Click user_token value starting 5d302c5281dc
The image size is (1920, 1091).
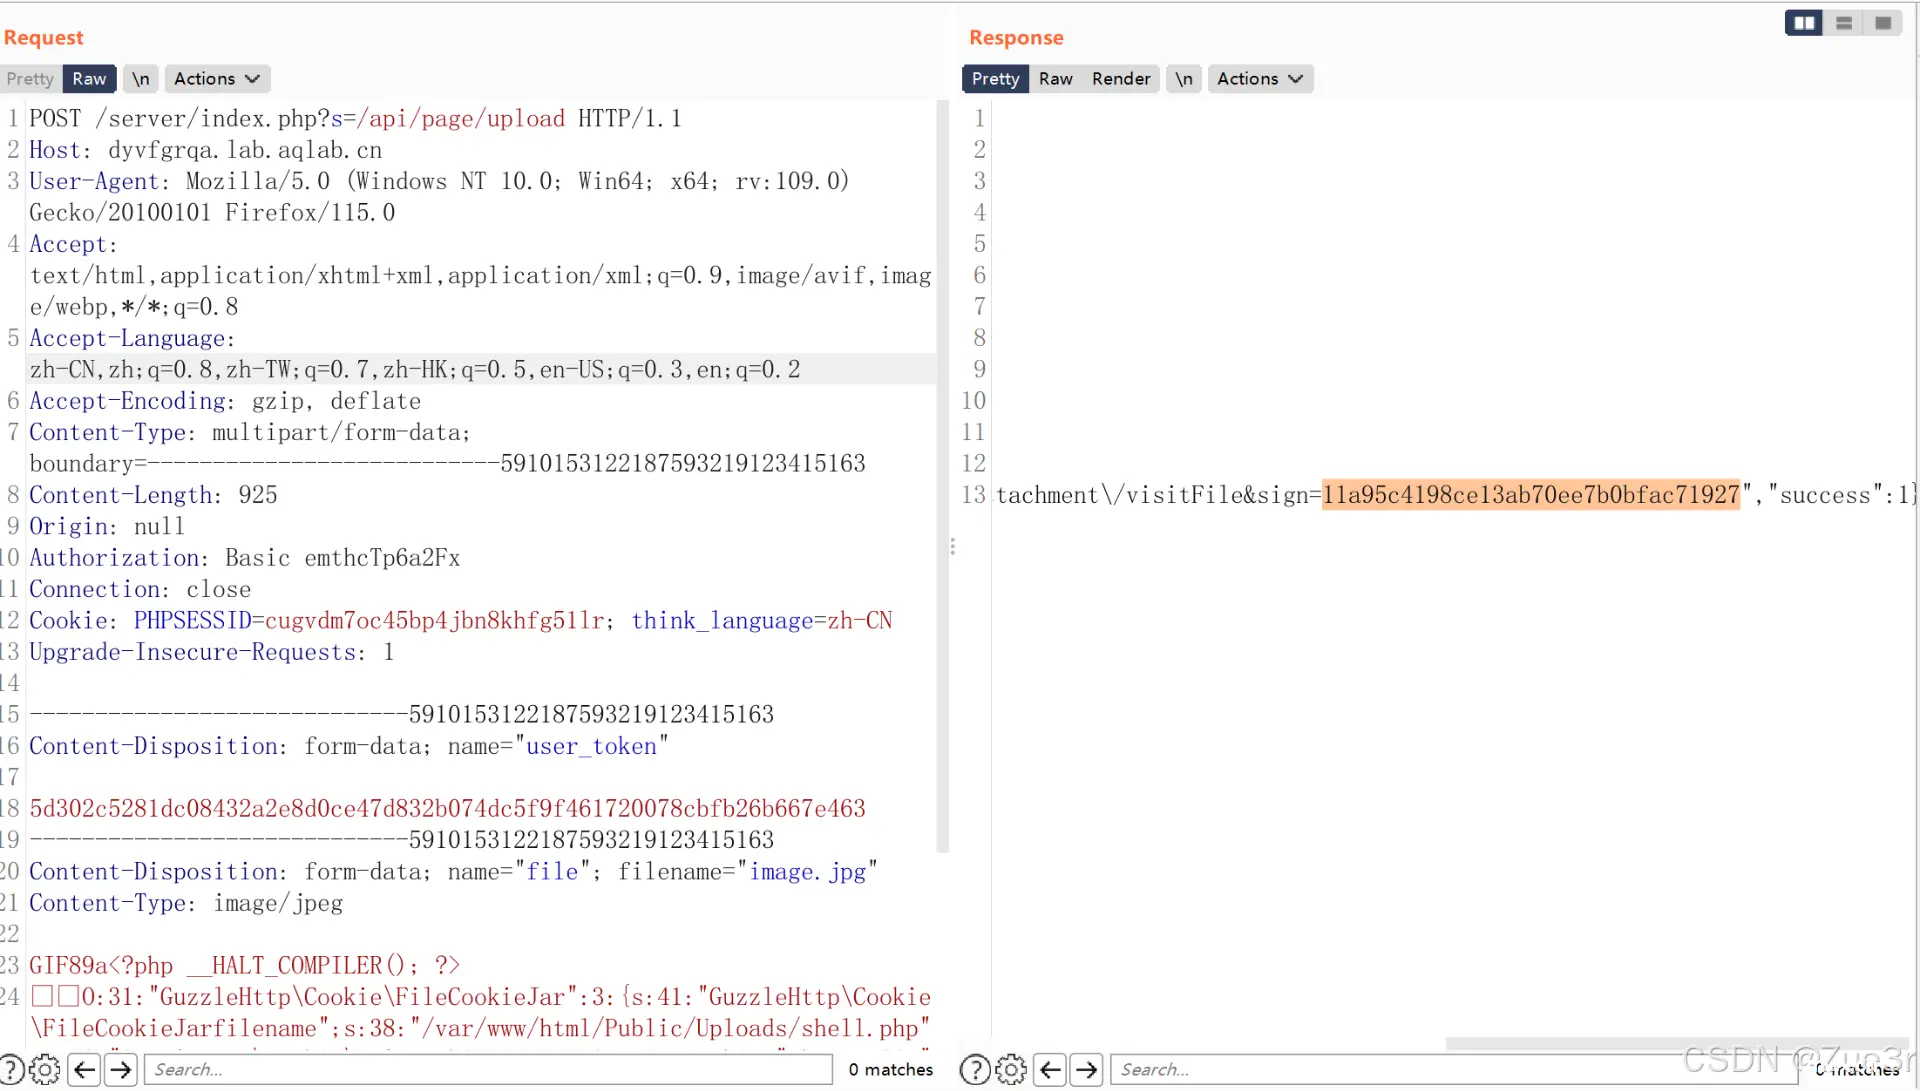tap(447, 809)
